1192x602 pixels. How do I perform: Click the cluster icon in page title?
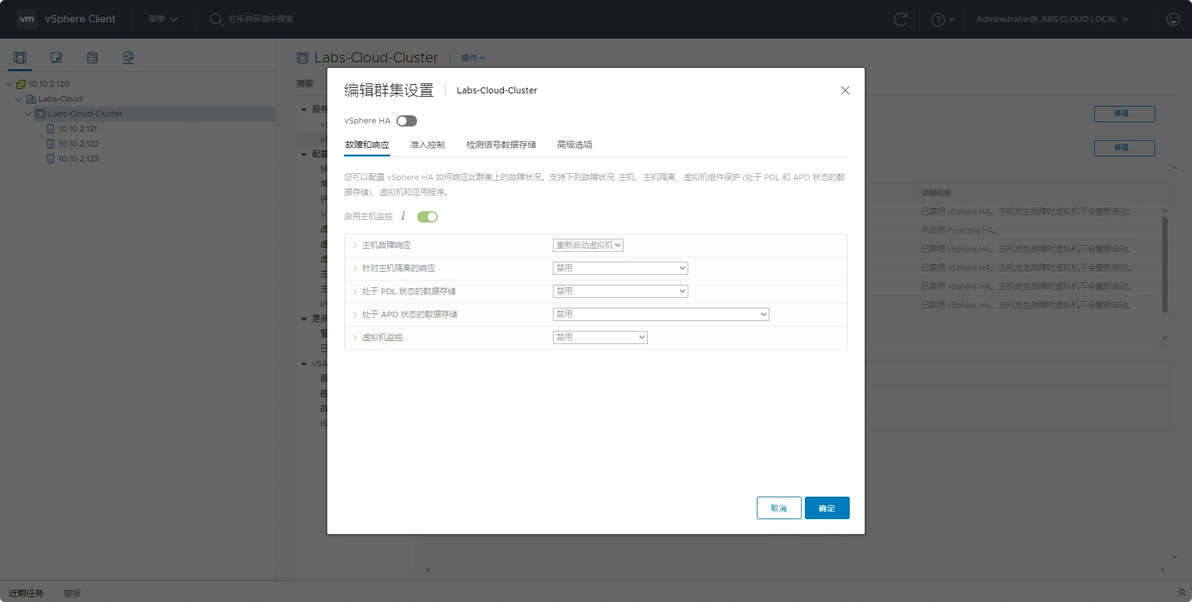(303, 58)
